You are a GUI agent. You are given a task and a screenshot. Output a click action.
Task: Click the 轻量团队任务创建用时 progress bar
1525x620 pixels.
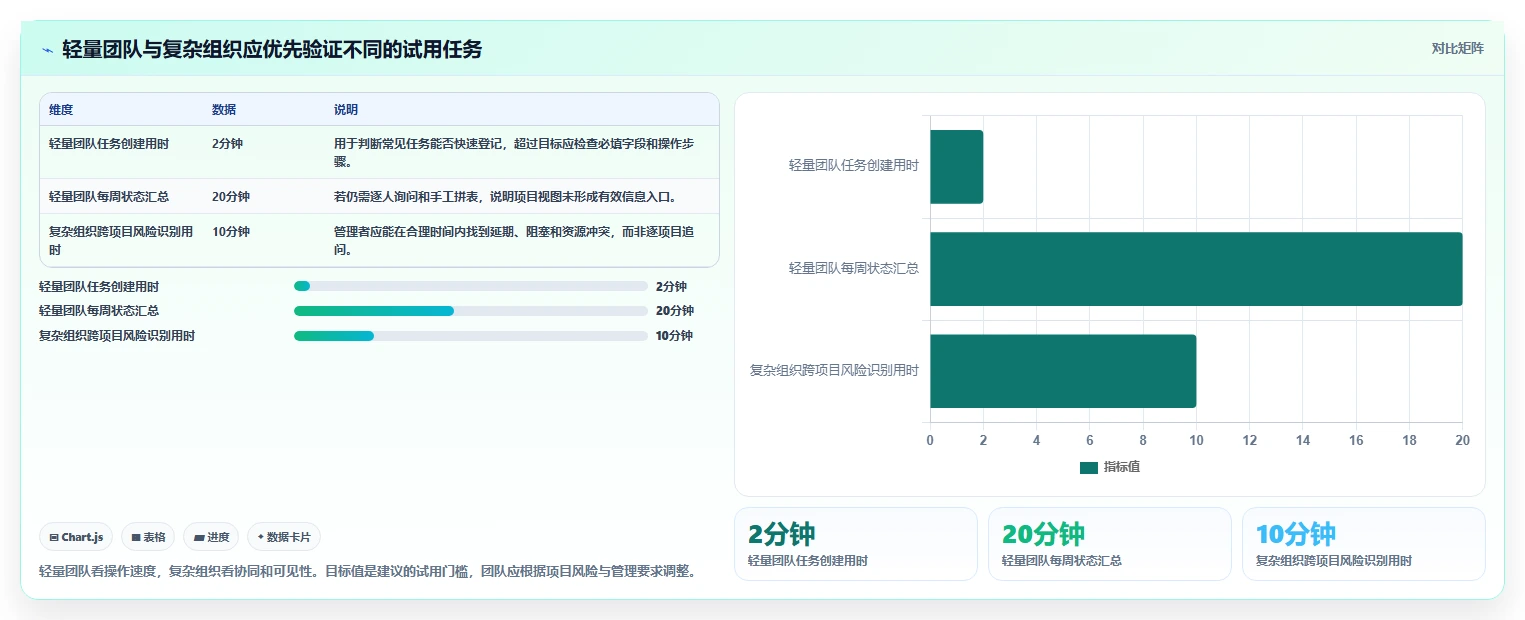click(x=471, y=286)
